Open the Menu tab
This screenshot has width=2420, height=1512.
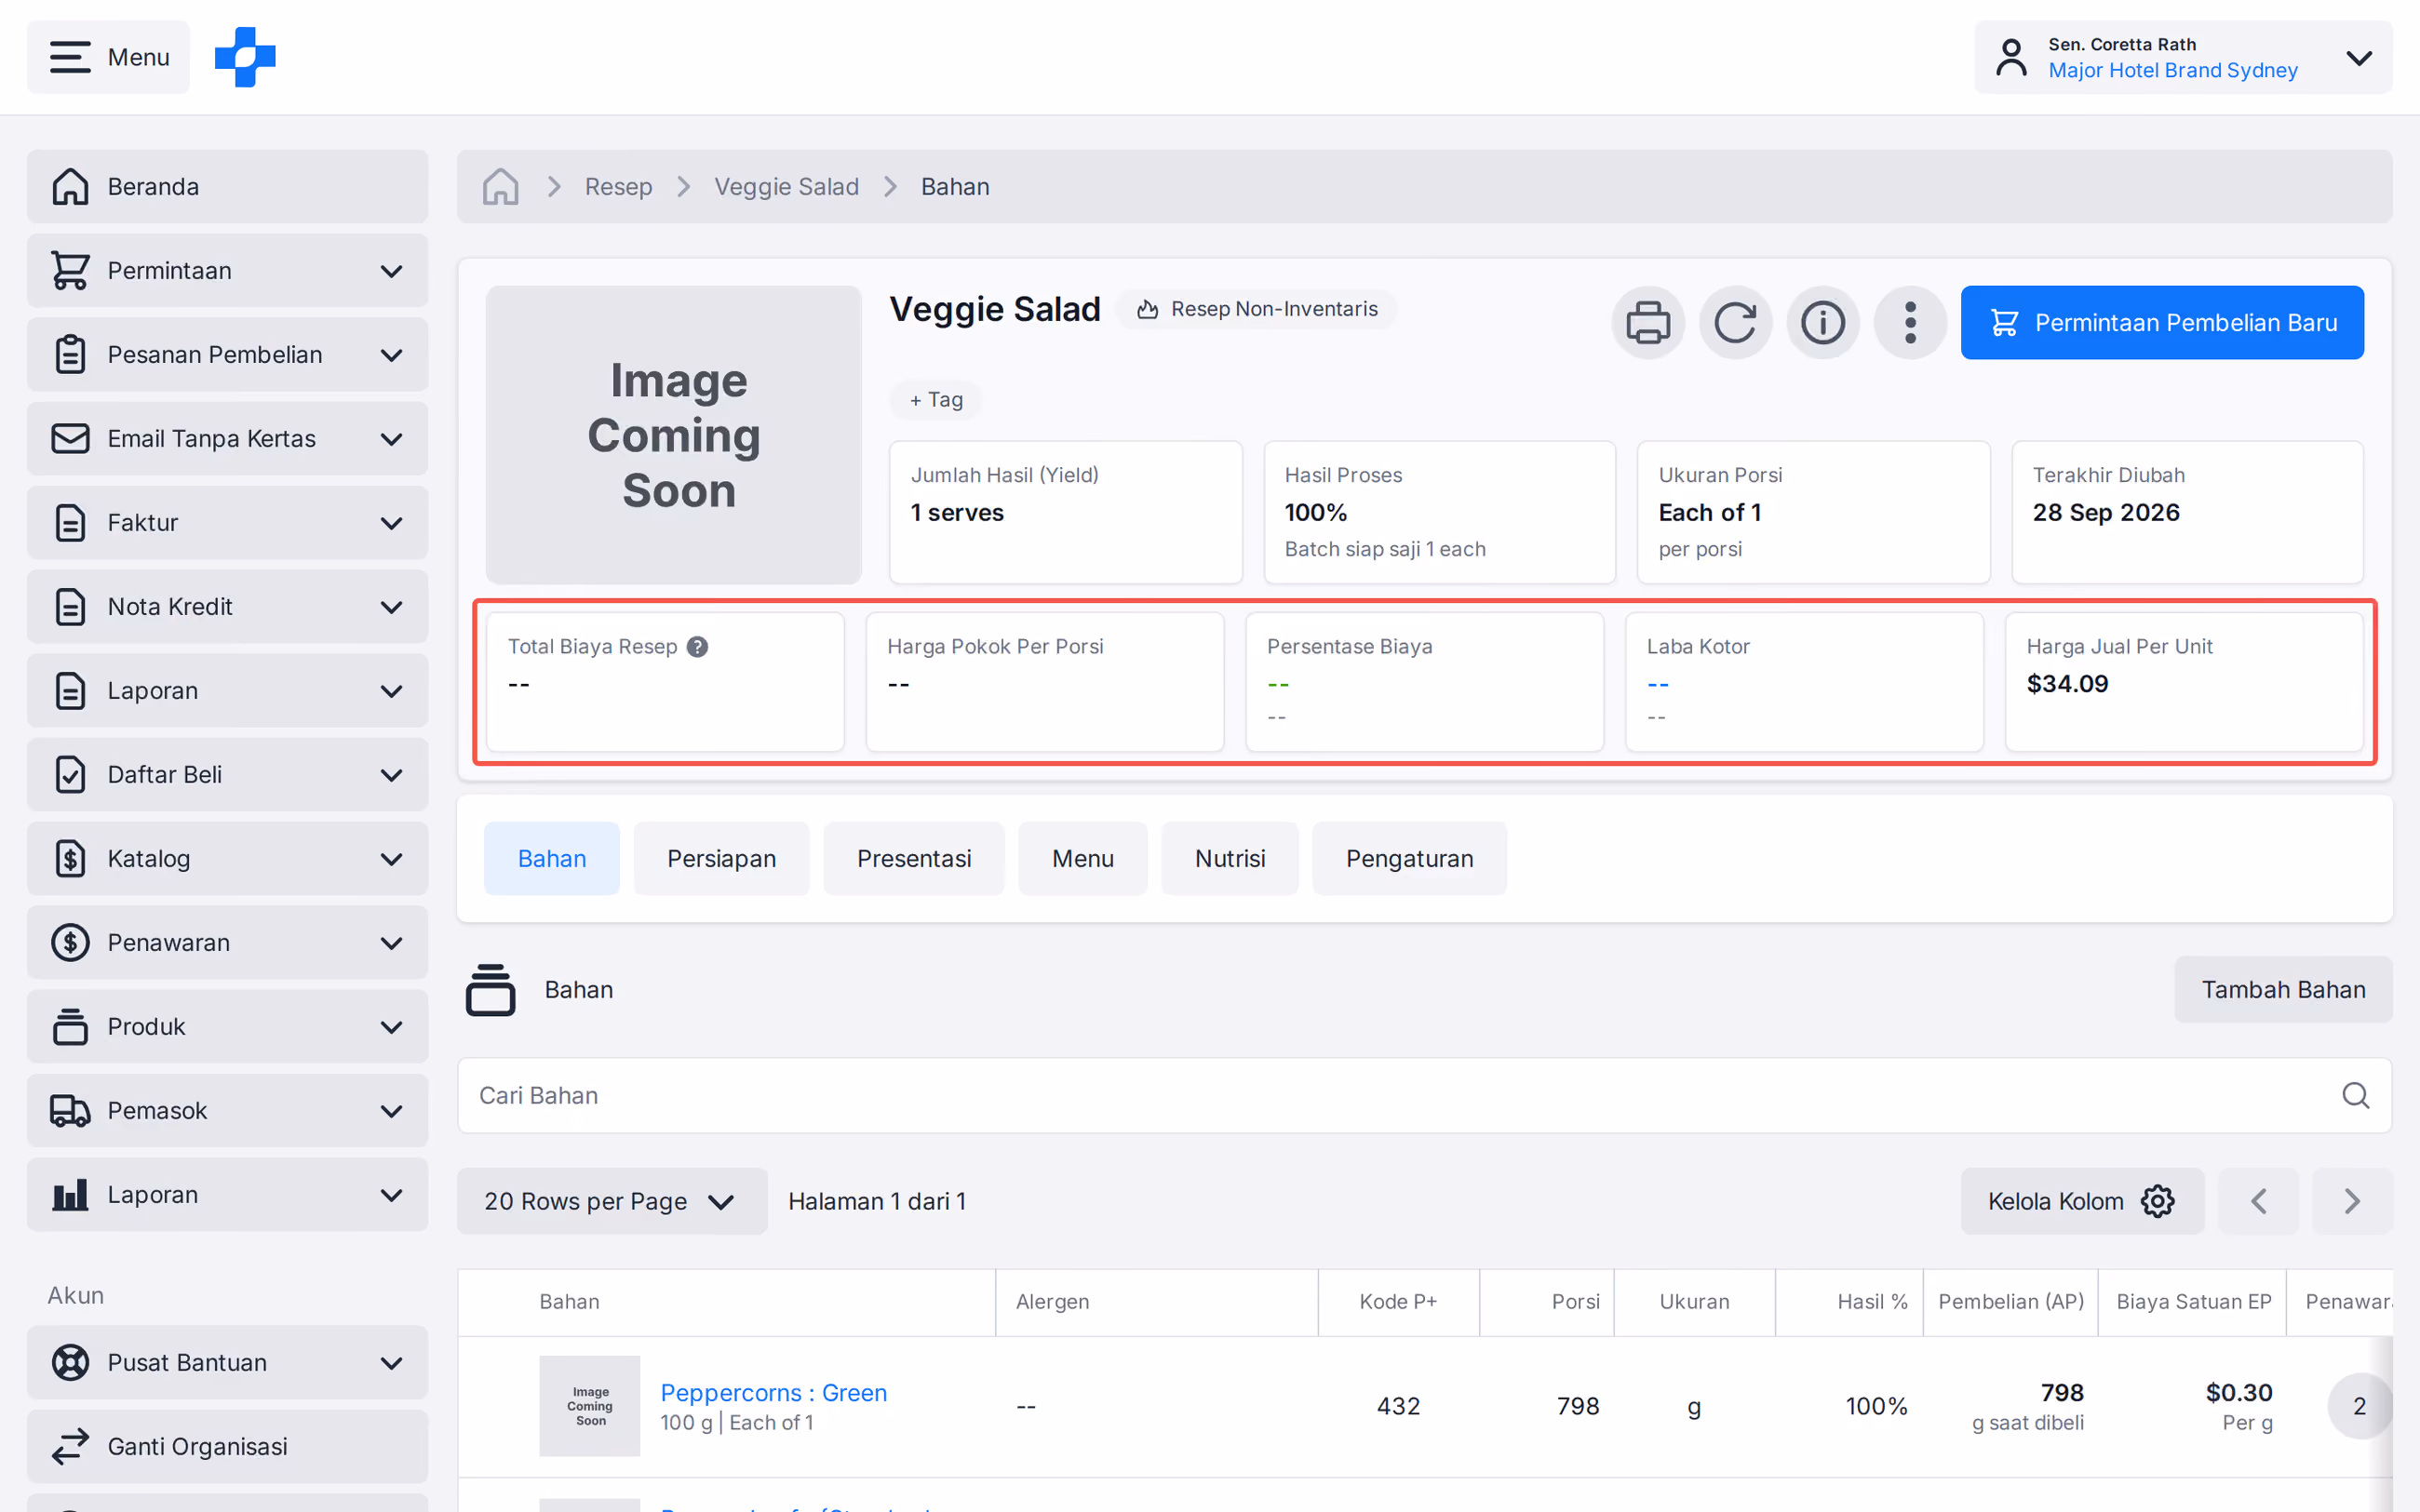tap(1082, 858)
